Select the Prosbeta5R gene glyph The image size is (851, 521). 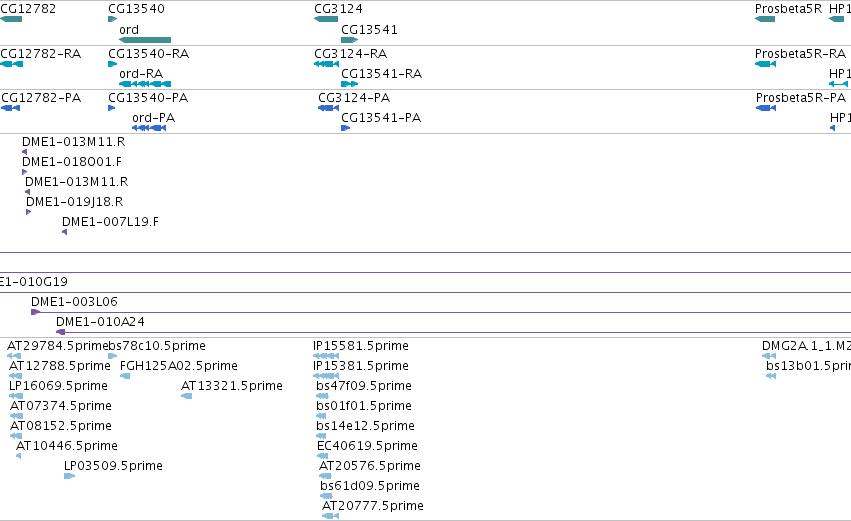(x=765, y=19)
